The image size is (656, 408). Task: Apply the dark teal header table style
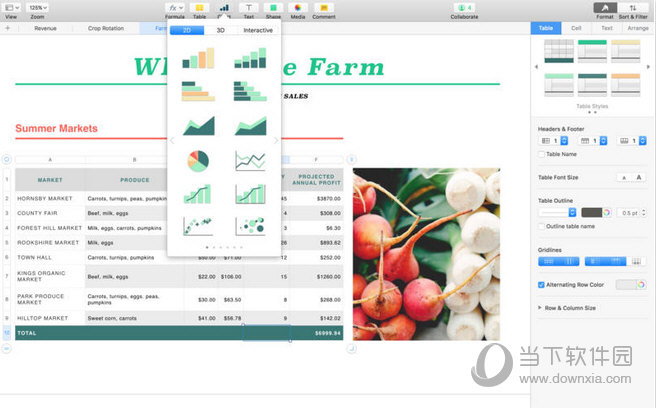pyautogui.click(x=592, y=85)
